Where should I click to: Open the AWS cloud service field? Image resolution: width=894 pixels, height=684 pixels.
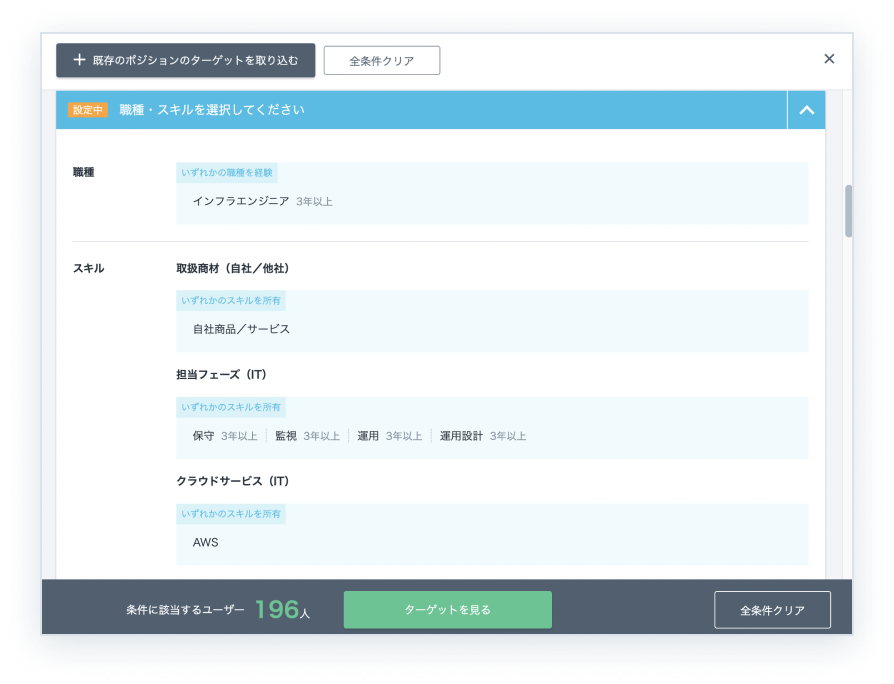tap(206, 543)
